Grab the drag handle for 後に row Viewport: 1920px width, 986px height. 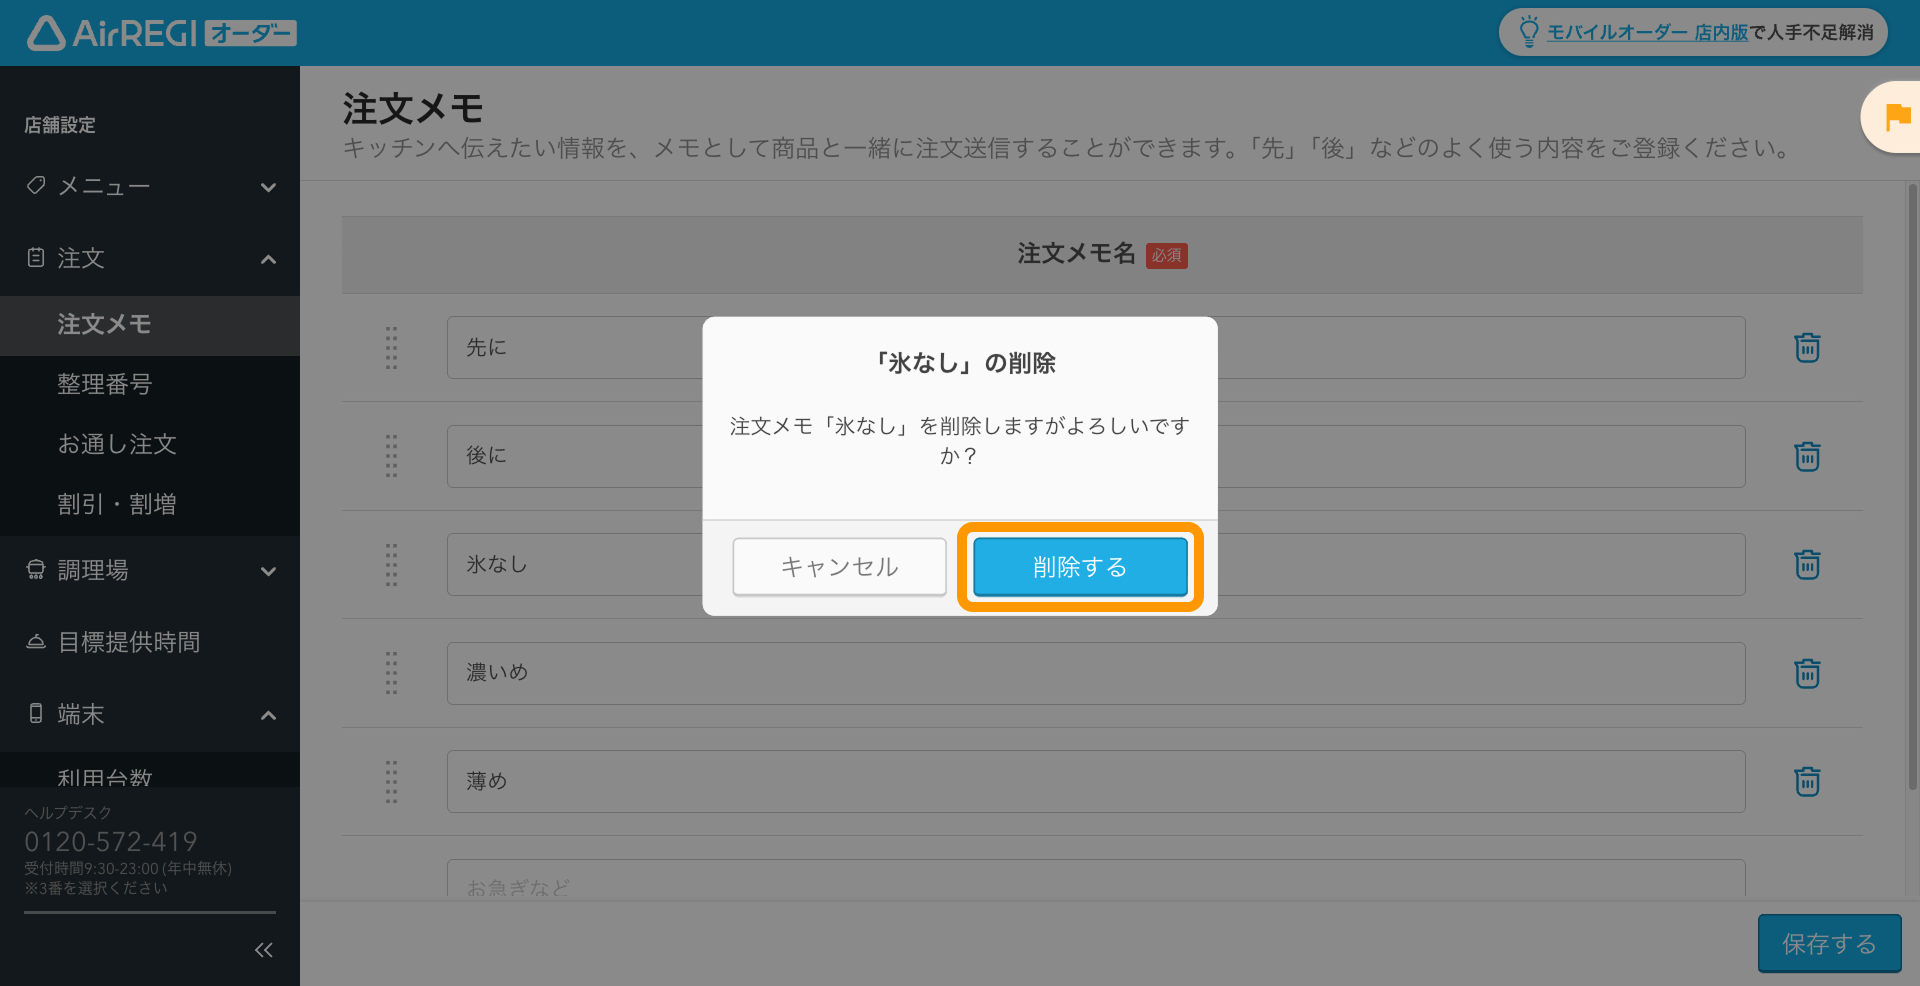point(392,457)
